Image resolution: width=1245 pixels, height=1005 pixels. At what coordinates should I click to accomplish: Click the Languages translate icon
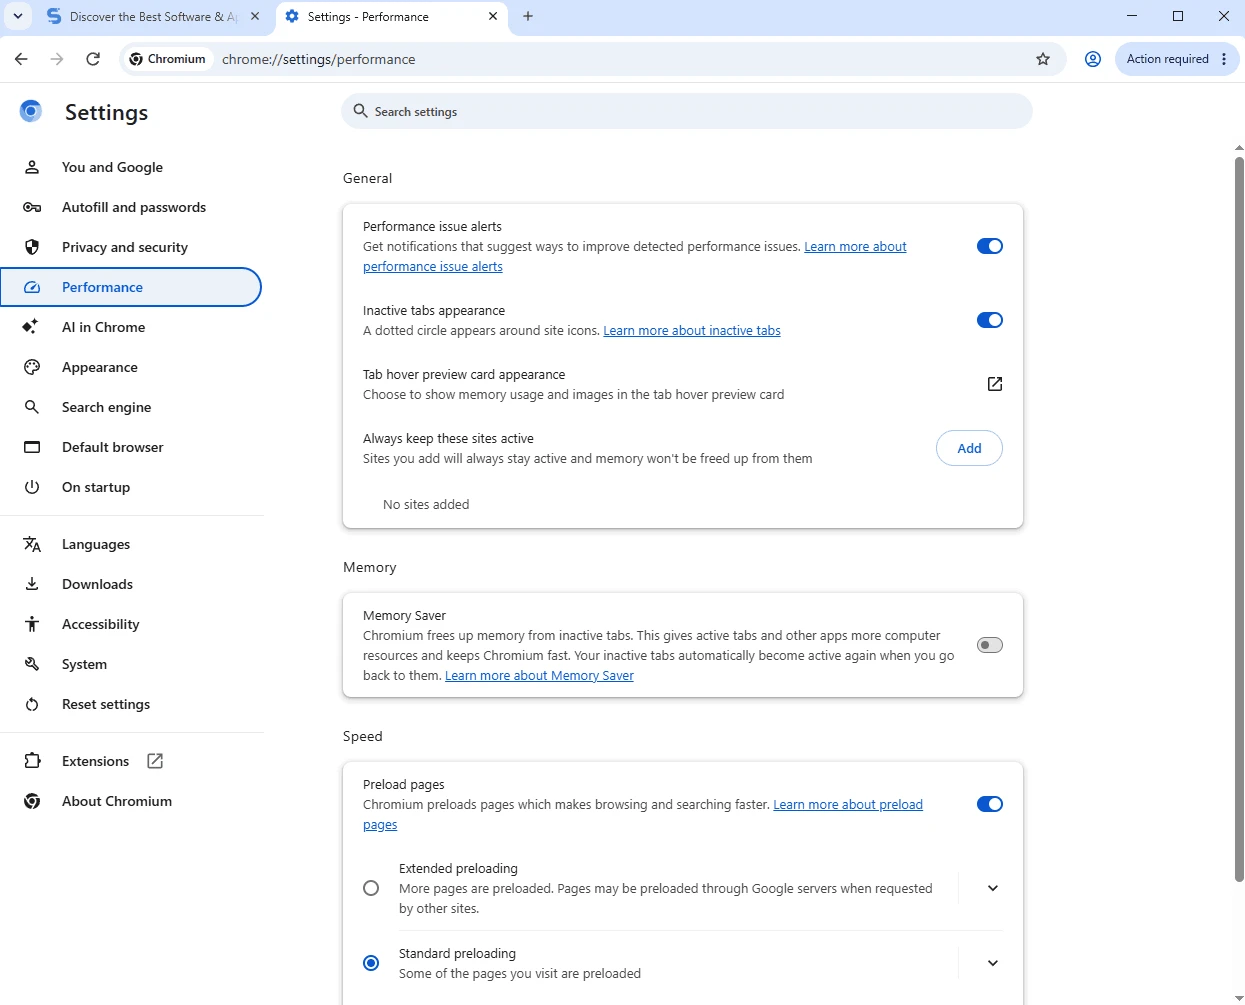pyautogui.click(x=32, y=544)
